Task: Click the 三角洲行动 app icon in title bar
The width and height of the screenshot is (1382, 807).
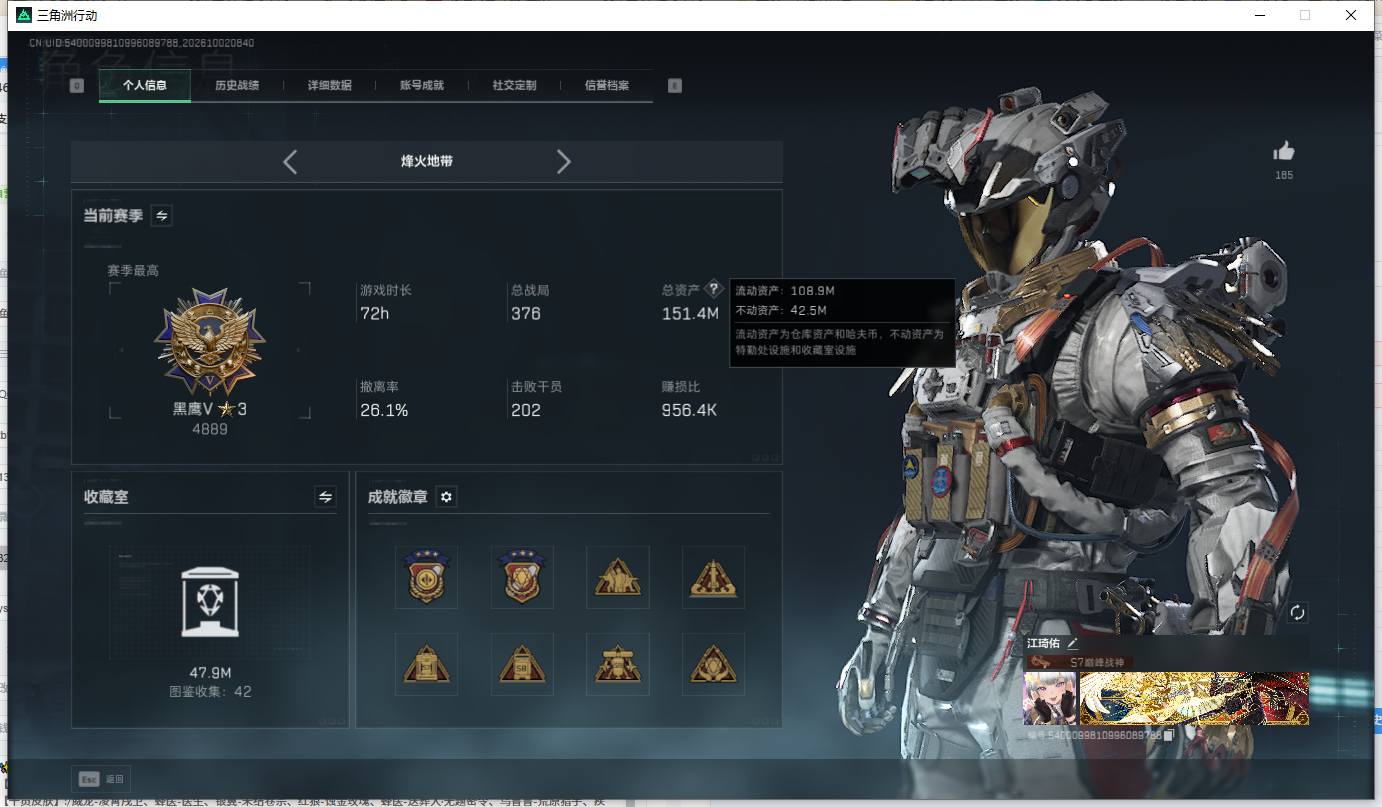Action: point(24,15)
